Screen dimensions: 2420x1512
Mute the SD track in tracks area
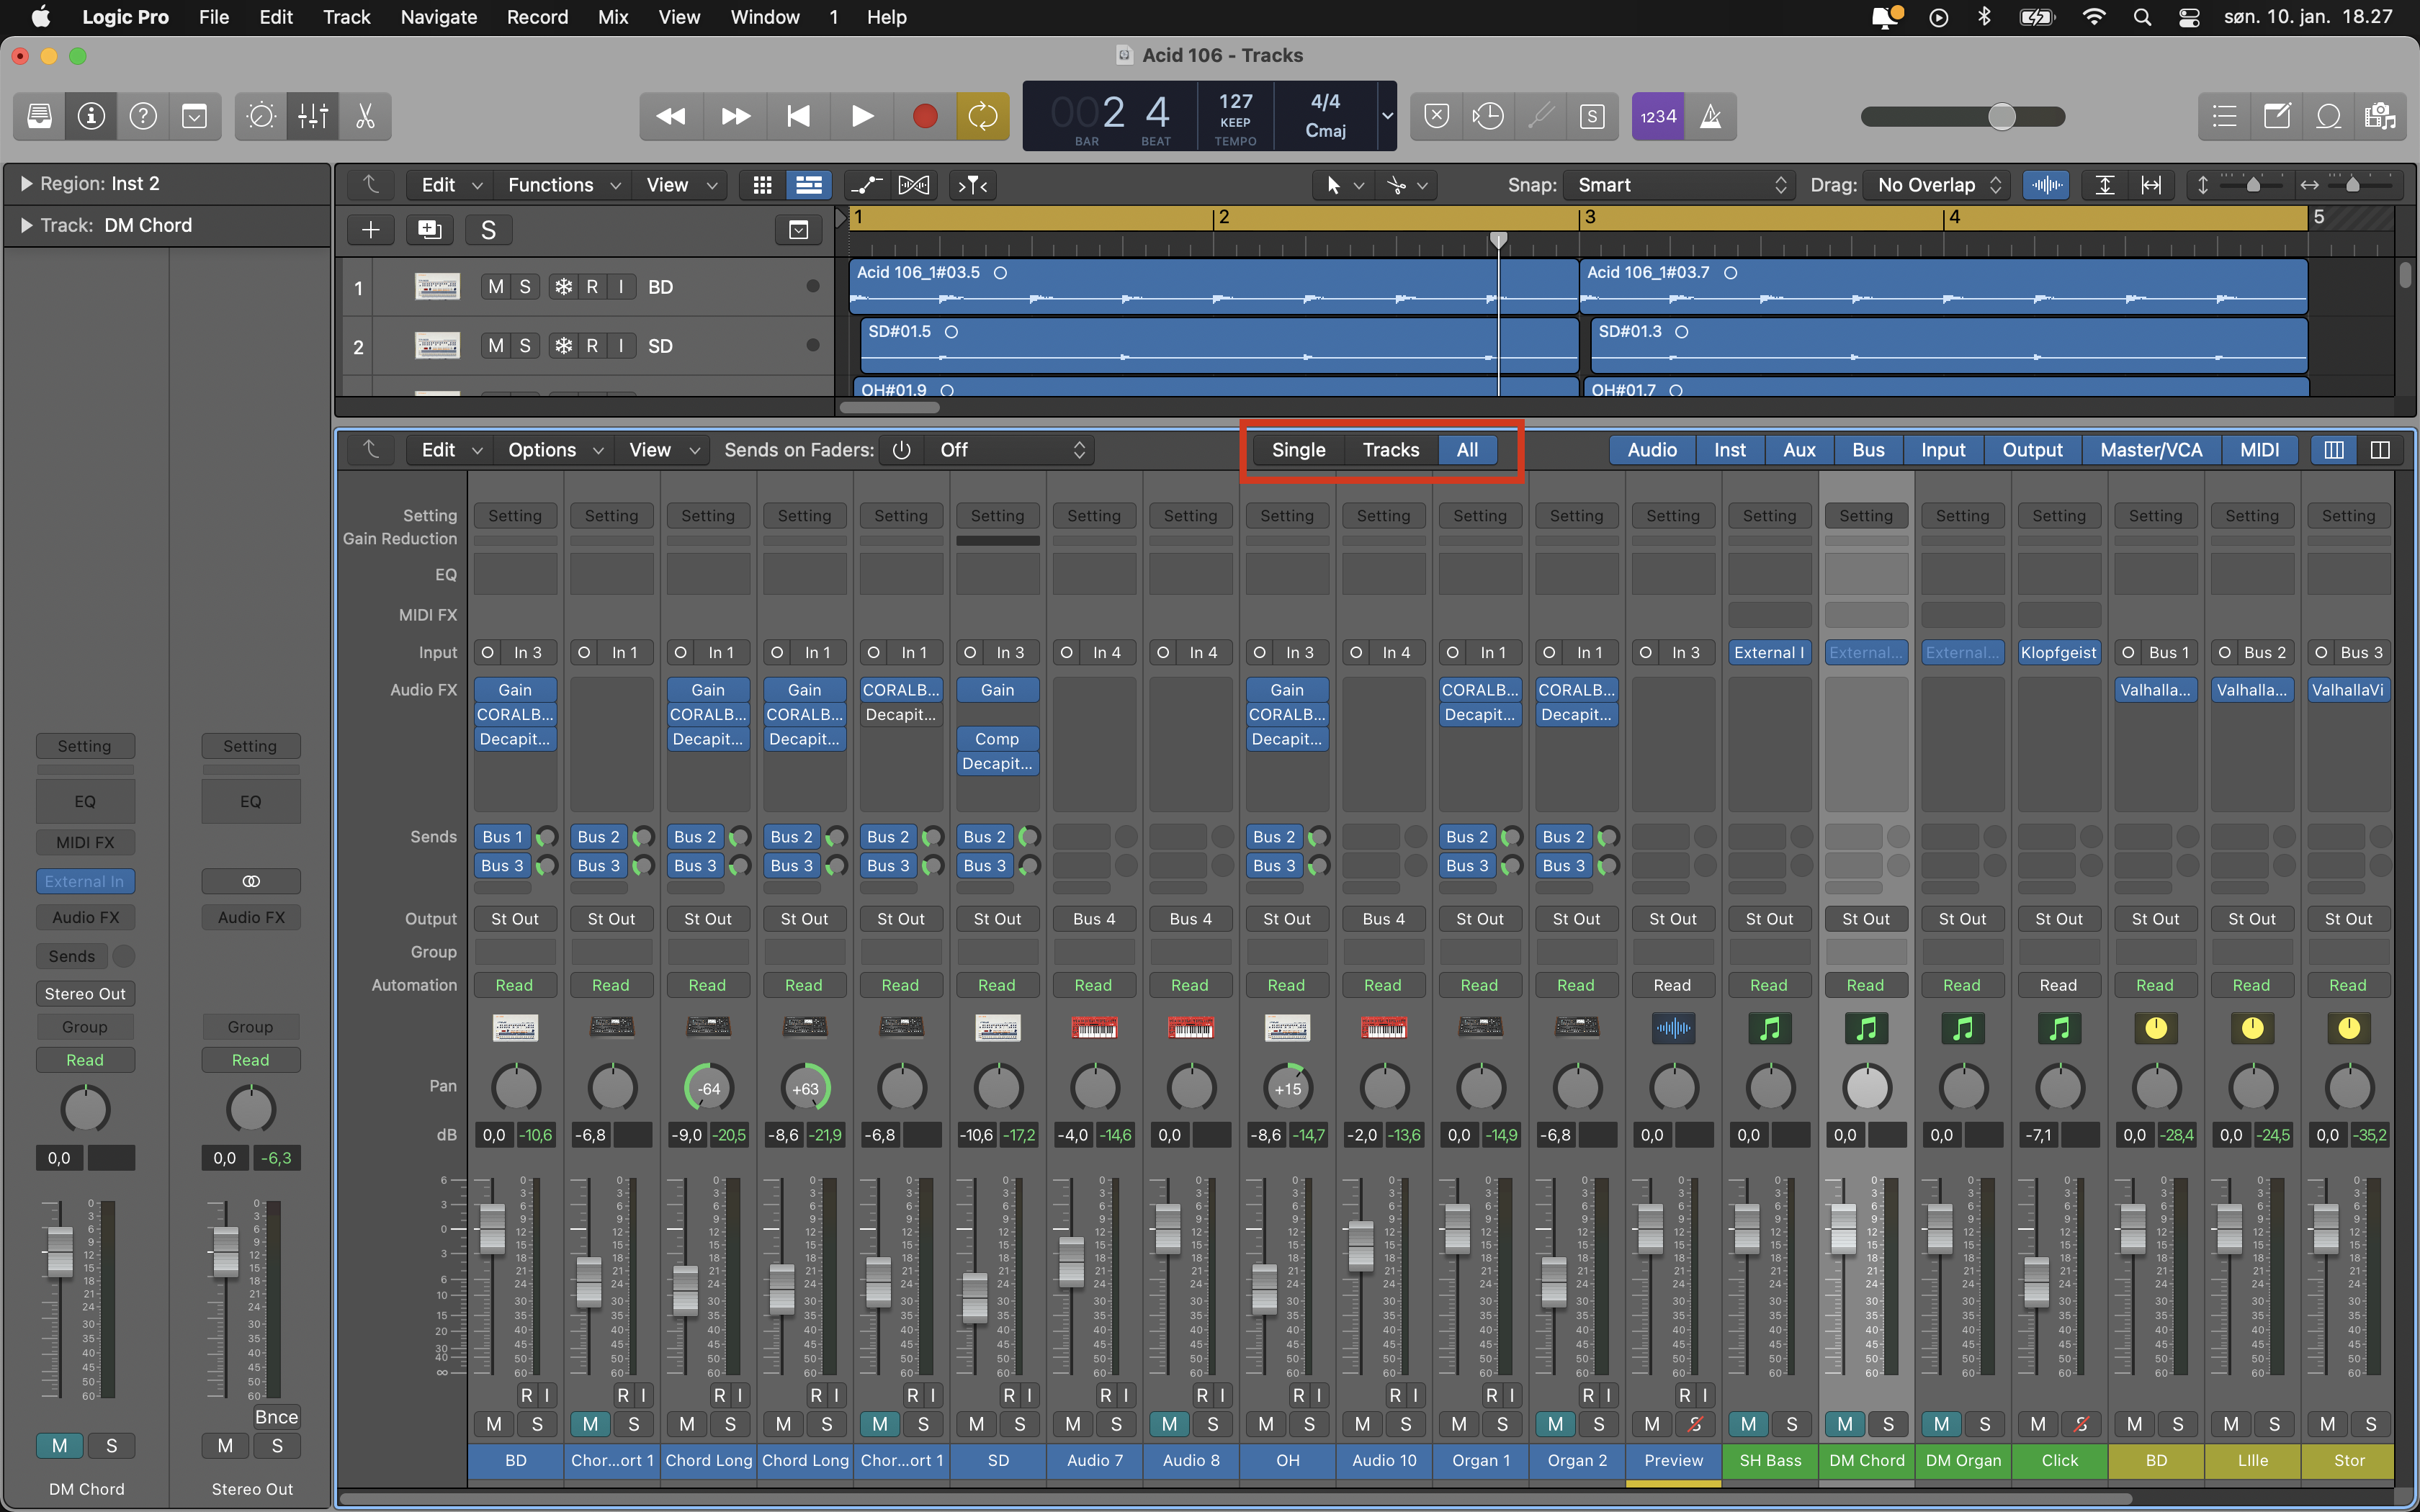[x=495, y=346]
